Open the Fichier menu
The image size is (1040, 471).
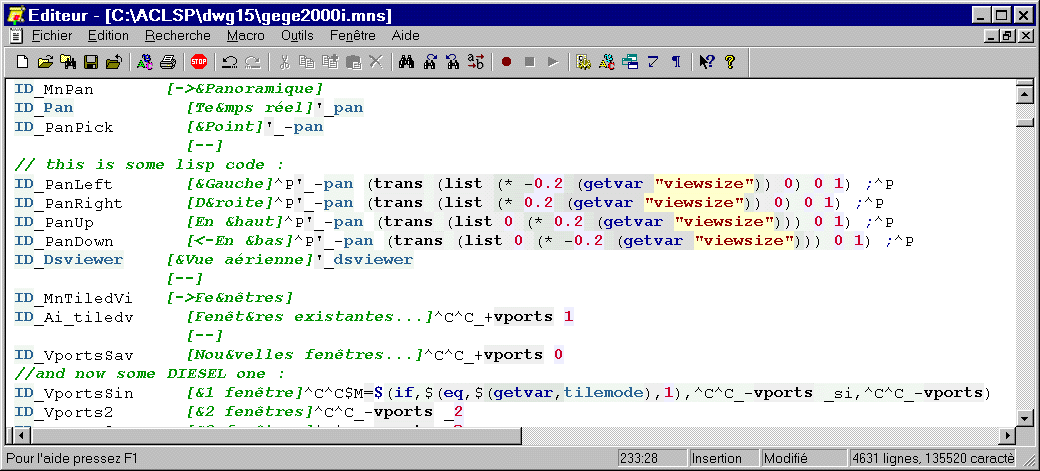pyautogui.click(x=52, y=36)
